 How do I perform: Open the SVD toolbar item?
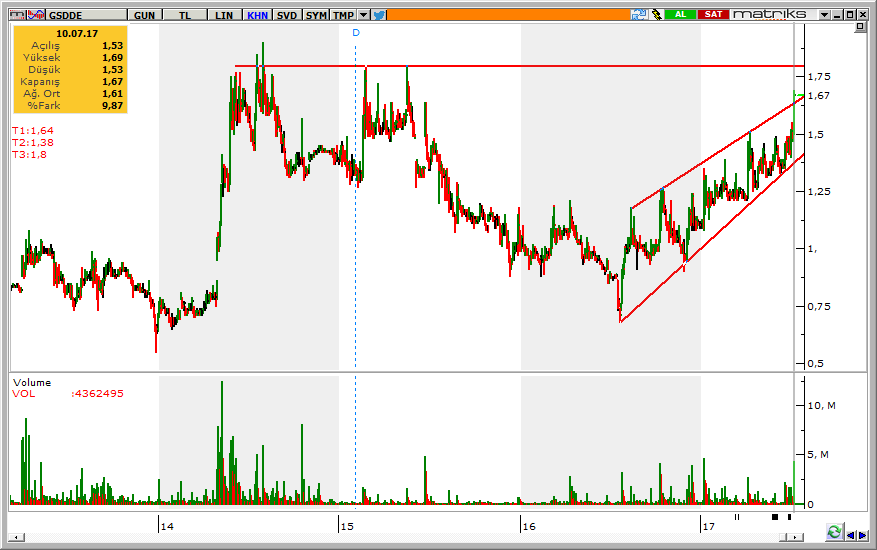tap(287, 15)
